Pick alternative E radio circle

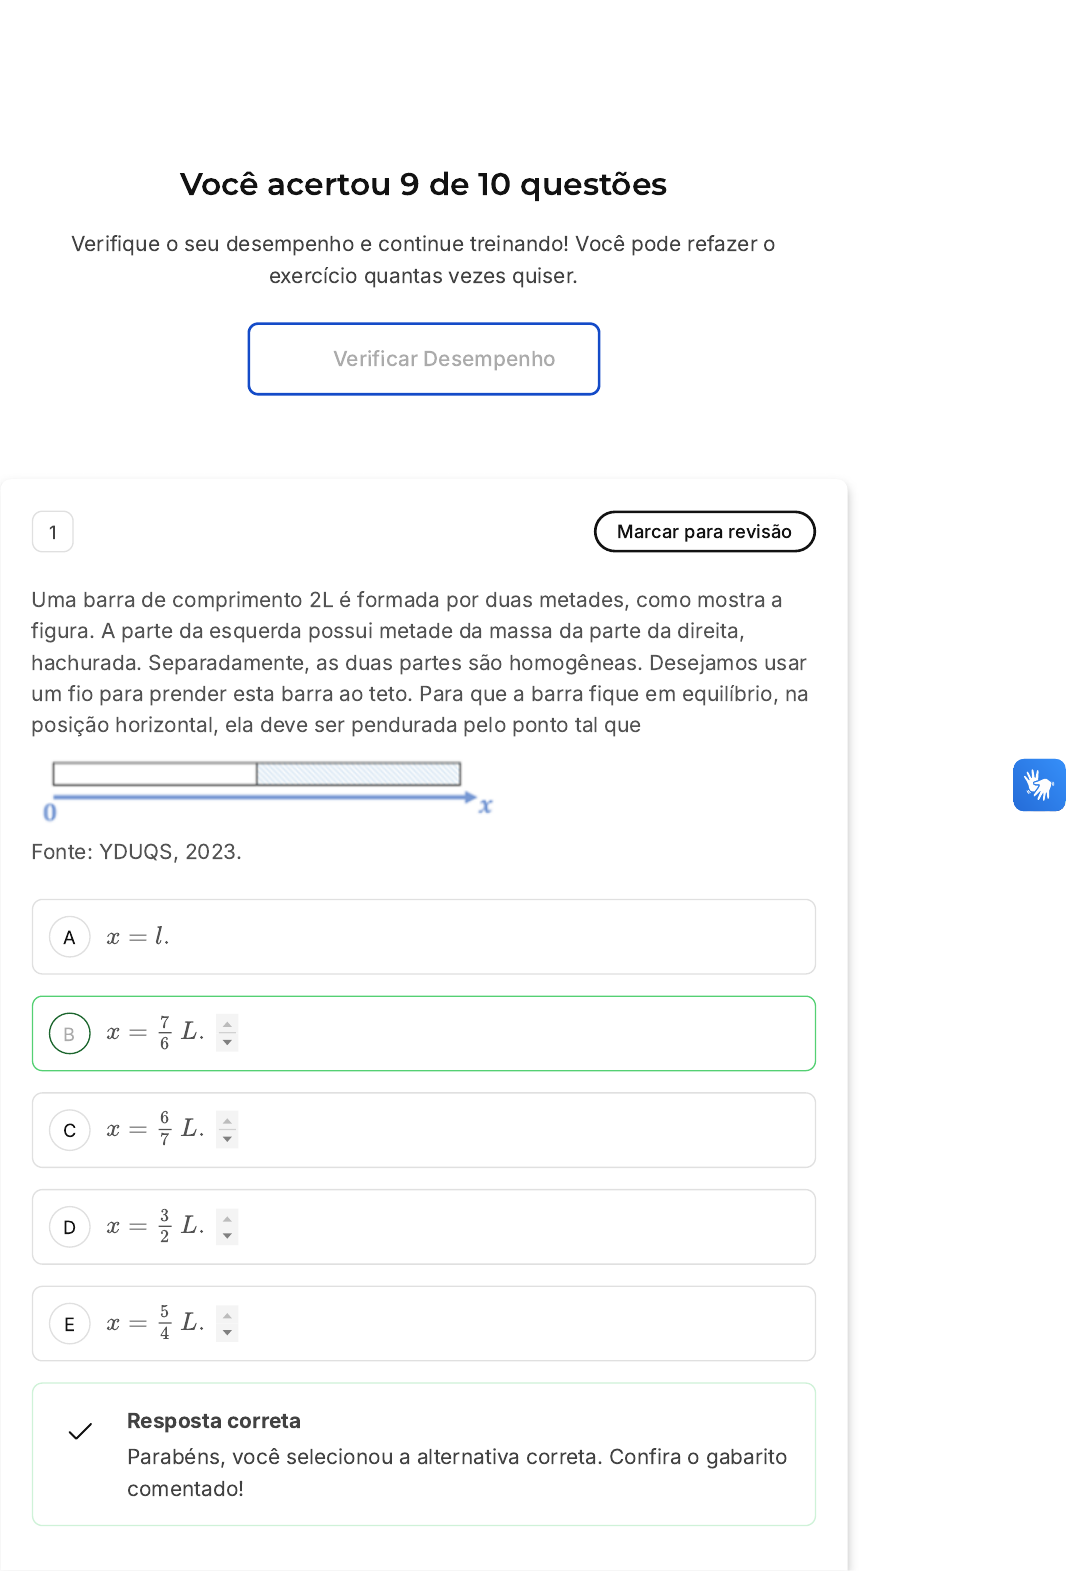pyautogui.click(x=69, y=1324)
